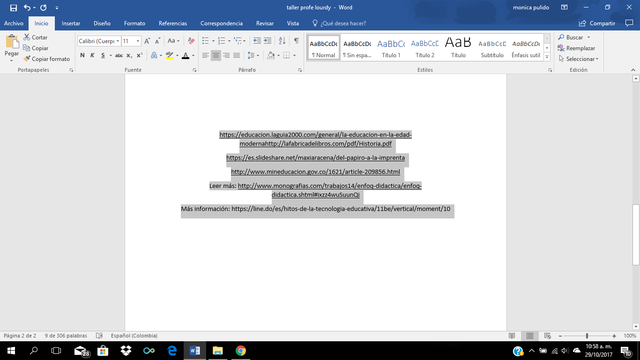This screenshot has height=360, width=640.
Task: Apply text effects icon
Action: click(x=154, y=56)
